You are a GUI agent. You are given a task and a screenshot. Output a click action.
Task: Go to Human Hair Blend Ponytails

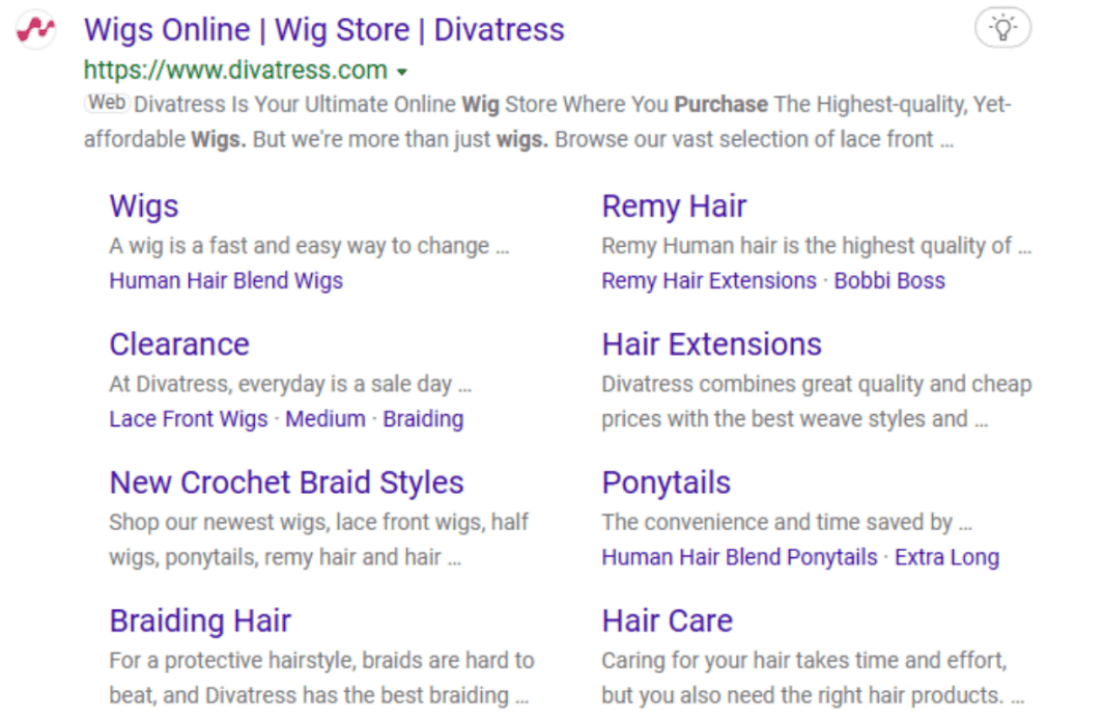[x=739, y=557]
